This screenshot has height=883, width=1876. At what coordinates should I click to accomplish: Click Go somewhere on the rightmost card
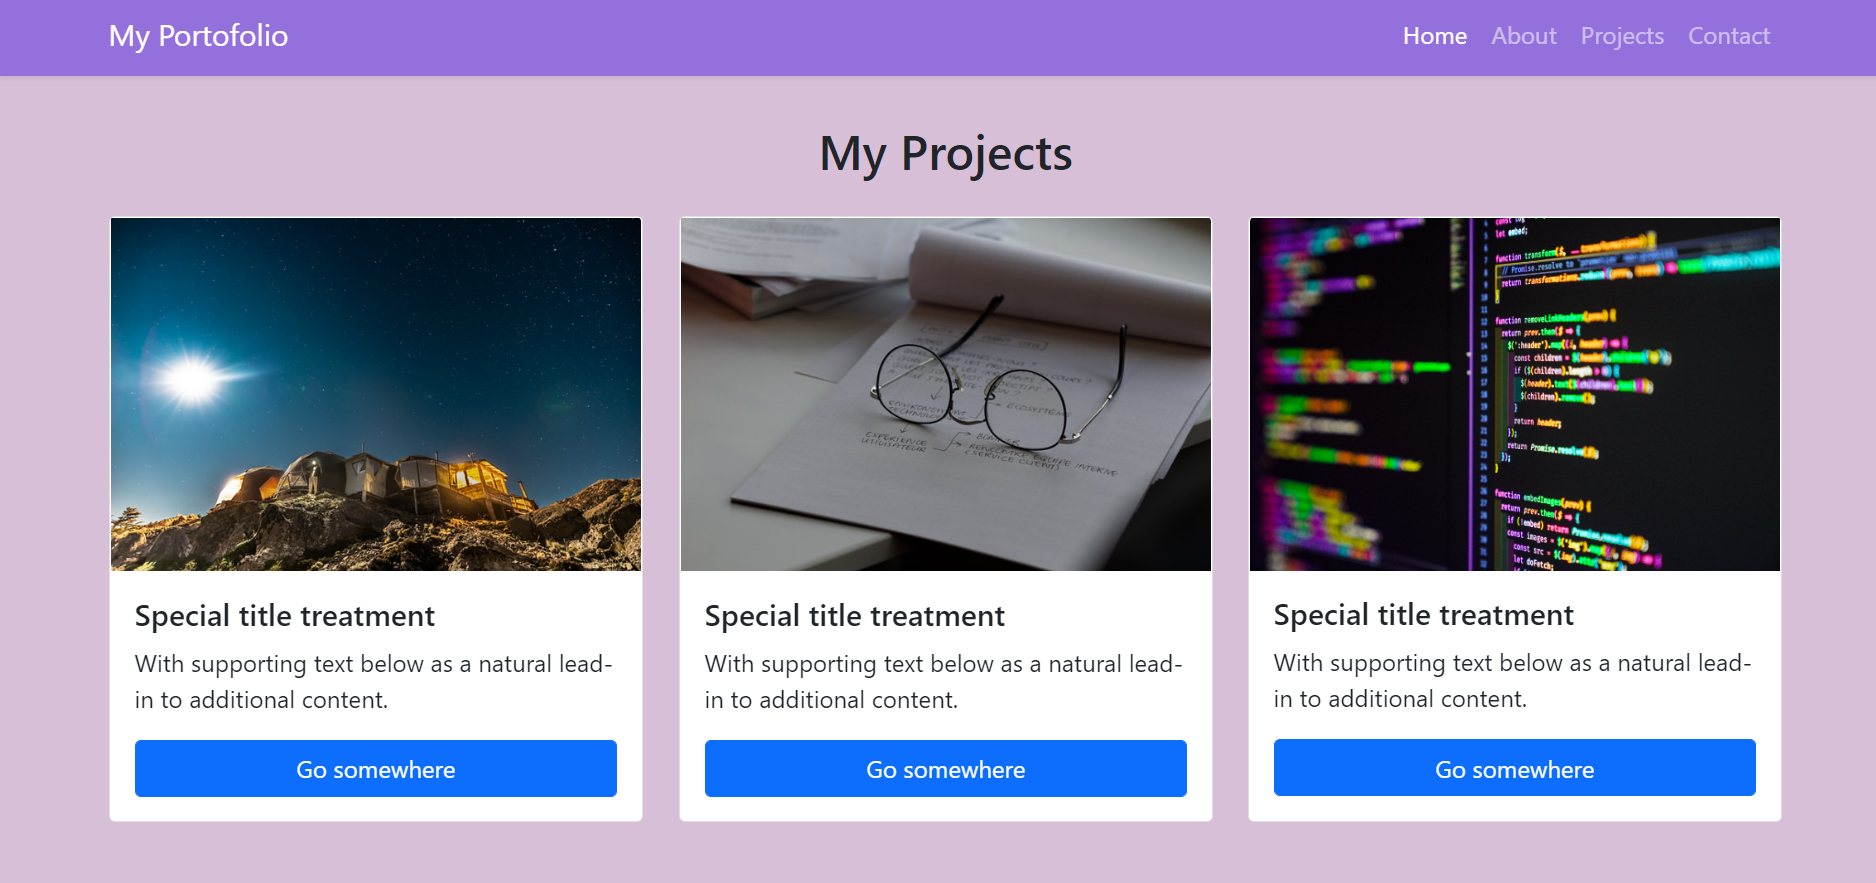click(x=1513, y=768)
